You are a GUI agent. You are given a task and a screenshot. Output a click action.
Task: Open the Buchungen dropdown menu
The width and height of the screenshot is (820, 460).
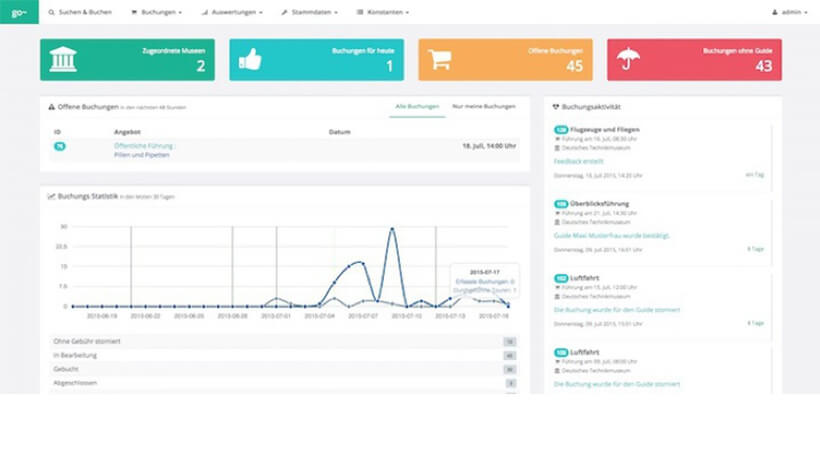click(157, 12)
